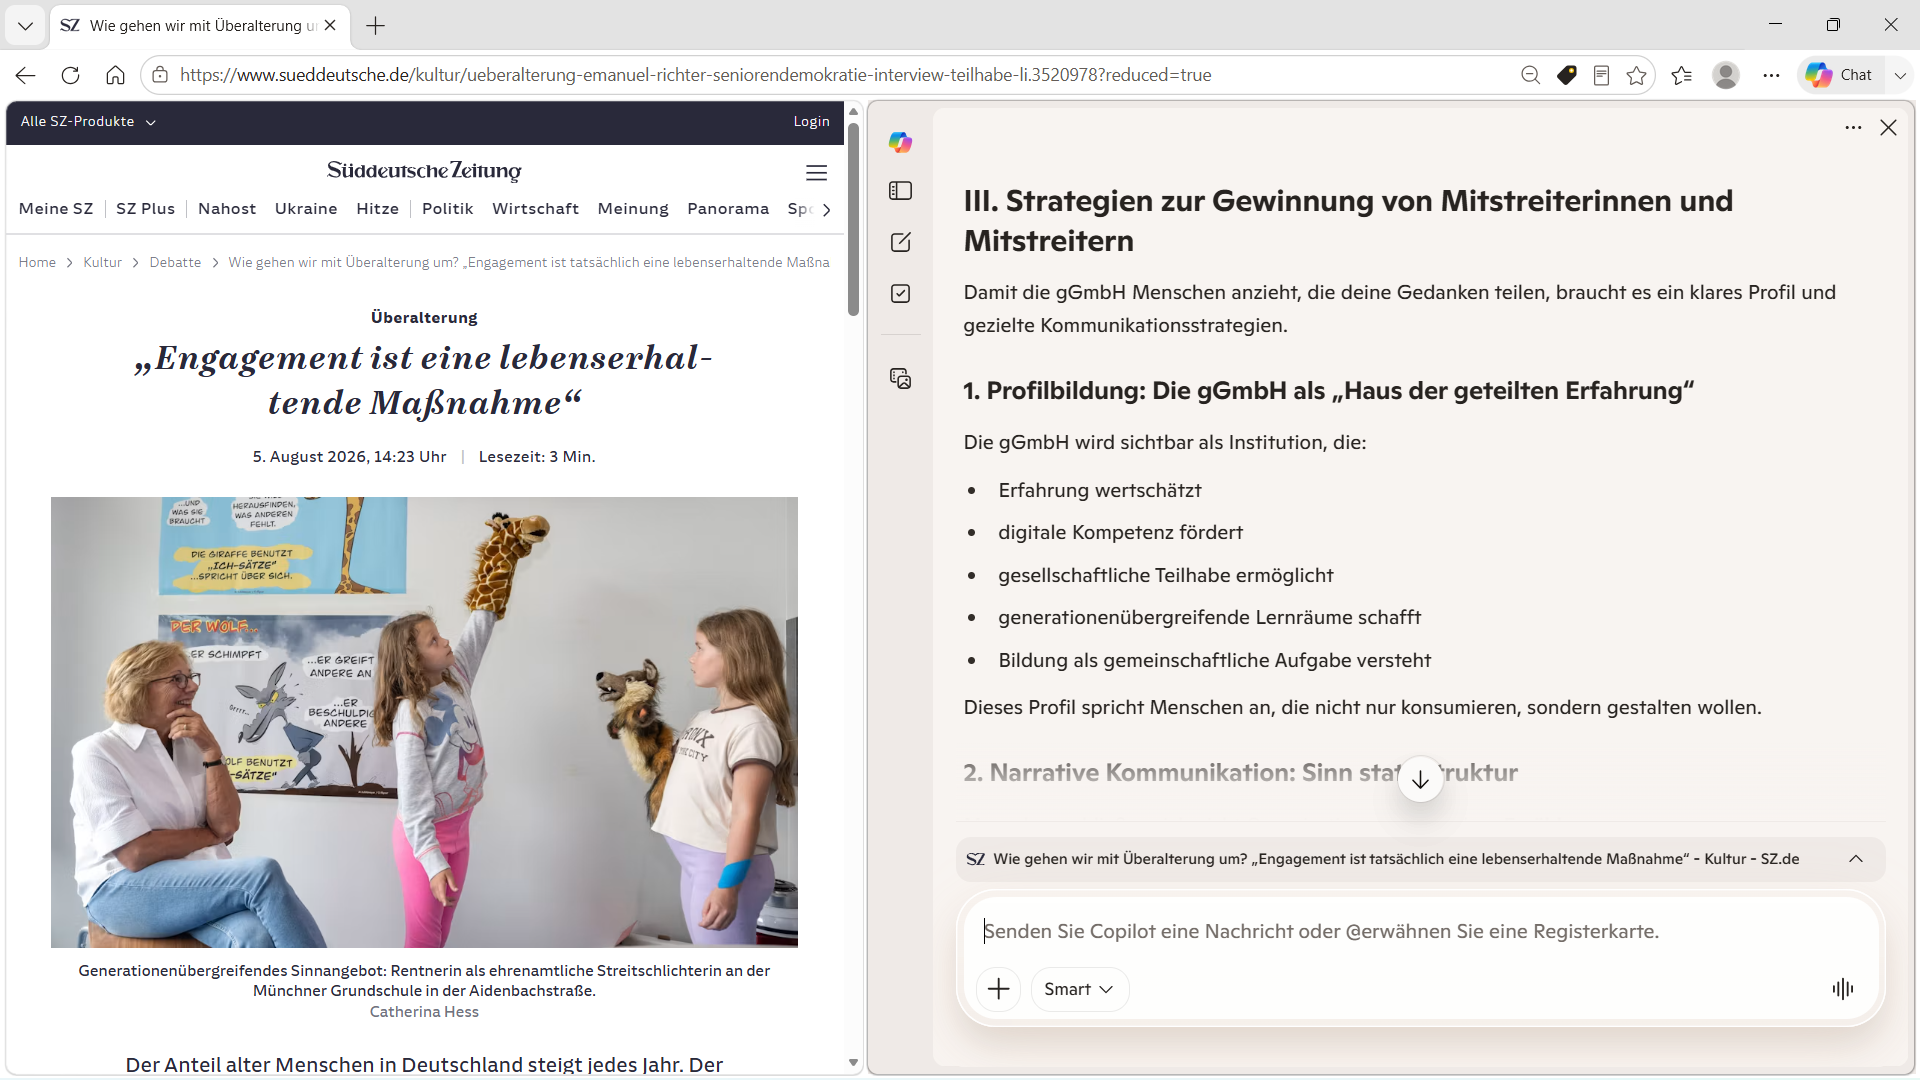Click the address bar URL

(696, 75)
